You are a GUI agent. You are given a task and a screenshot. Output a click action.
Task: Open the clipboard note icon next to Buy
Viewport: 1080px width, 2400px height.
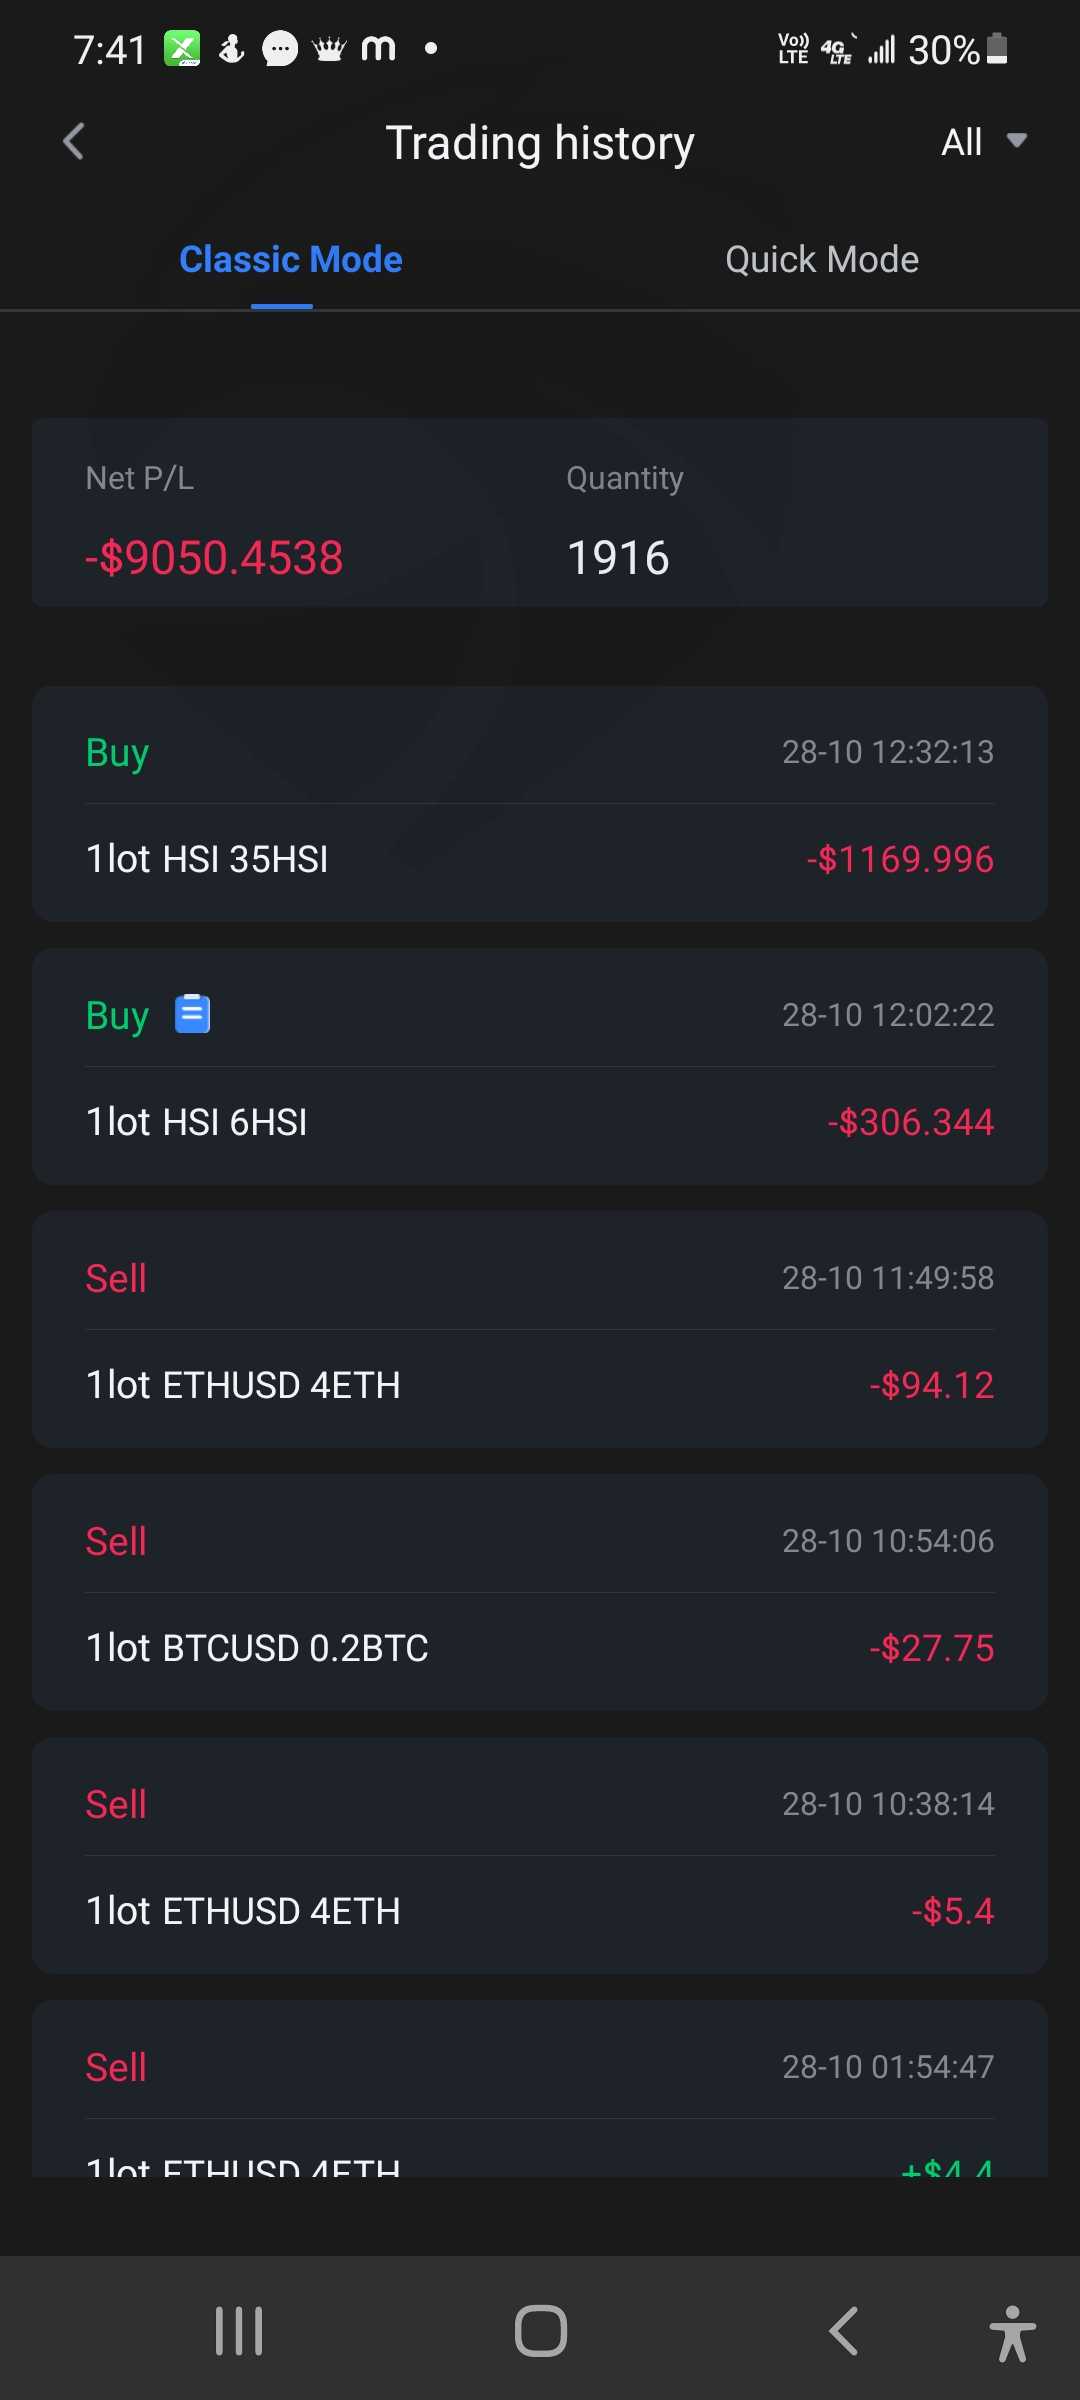tap(192, 1014)
